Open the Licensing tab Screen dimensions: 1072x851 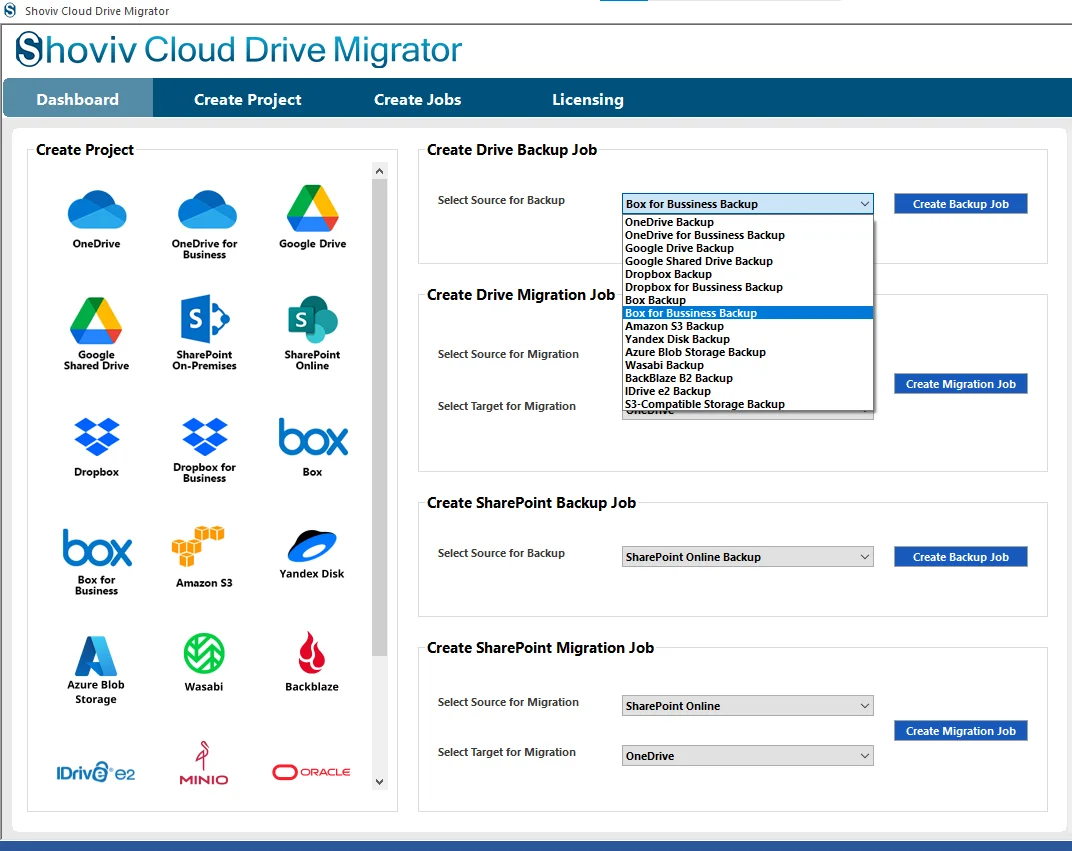pyautogui.click(x=588, y=99)
